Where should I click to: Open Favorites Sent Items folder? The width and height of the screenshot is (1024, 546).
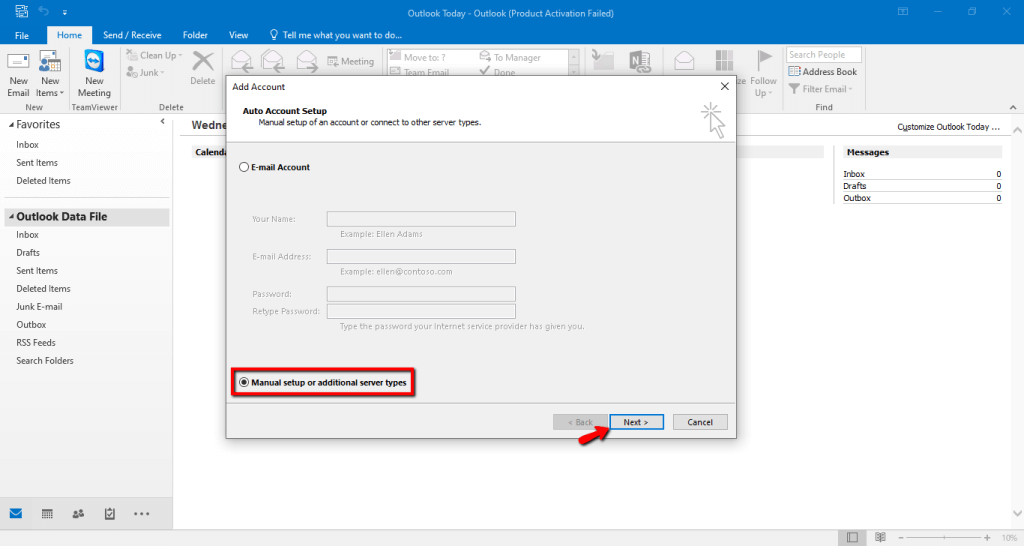tap(37, 163)
